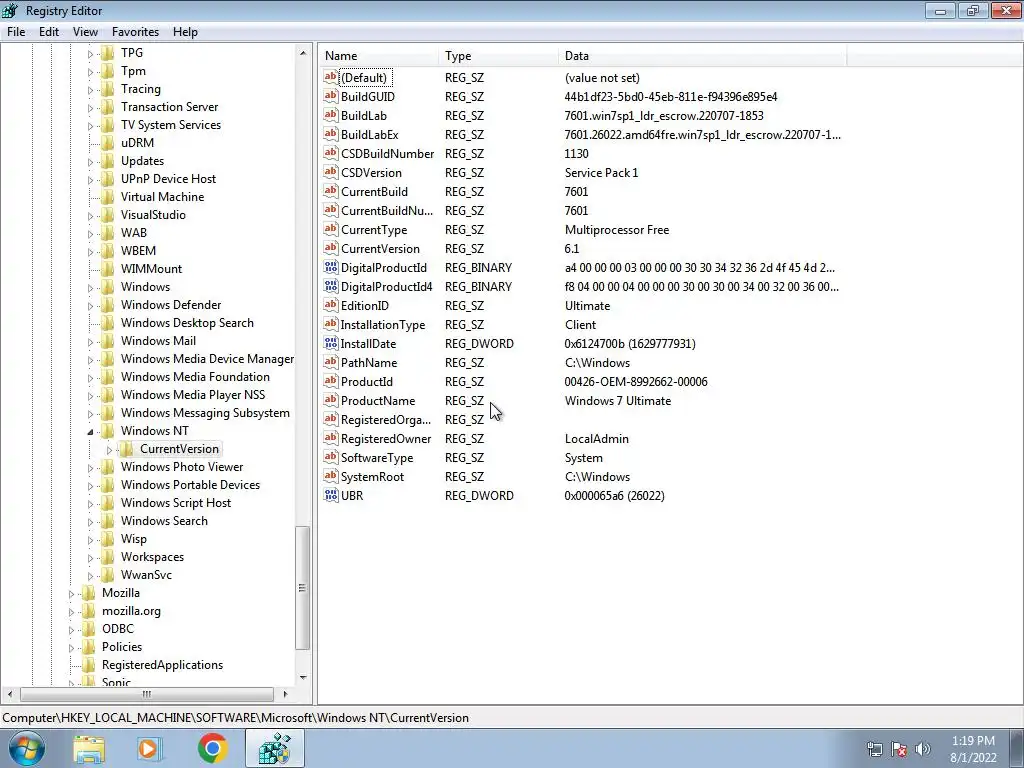1024x768 pixels.
Task: Expand the Windows Search key
Action: (90, 521)
